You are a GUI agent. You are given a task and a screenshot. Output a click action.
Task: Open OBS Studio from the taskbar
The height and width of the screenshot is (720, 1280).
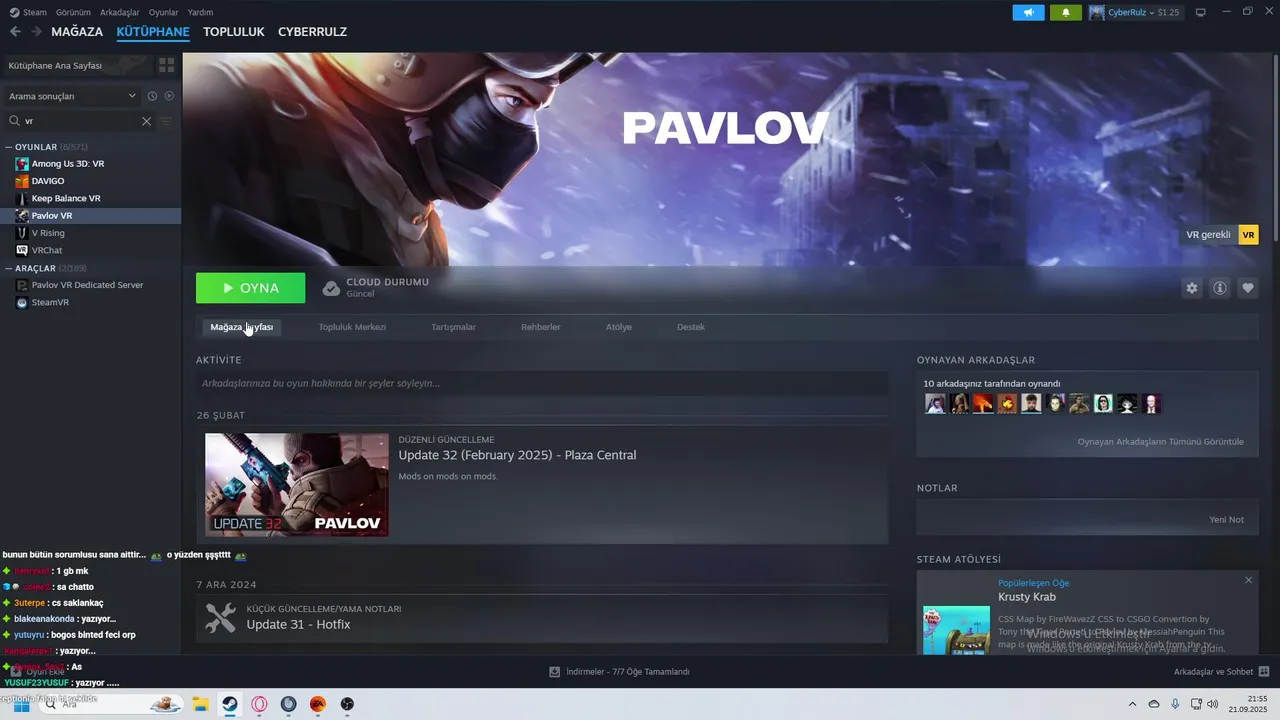tap(347, 704)
